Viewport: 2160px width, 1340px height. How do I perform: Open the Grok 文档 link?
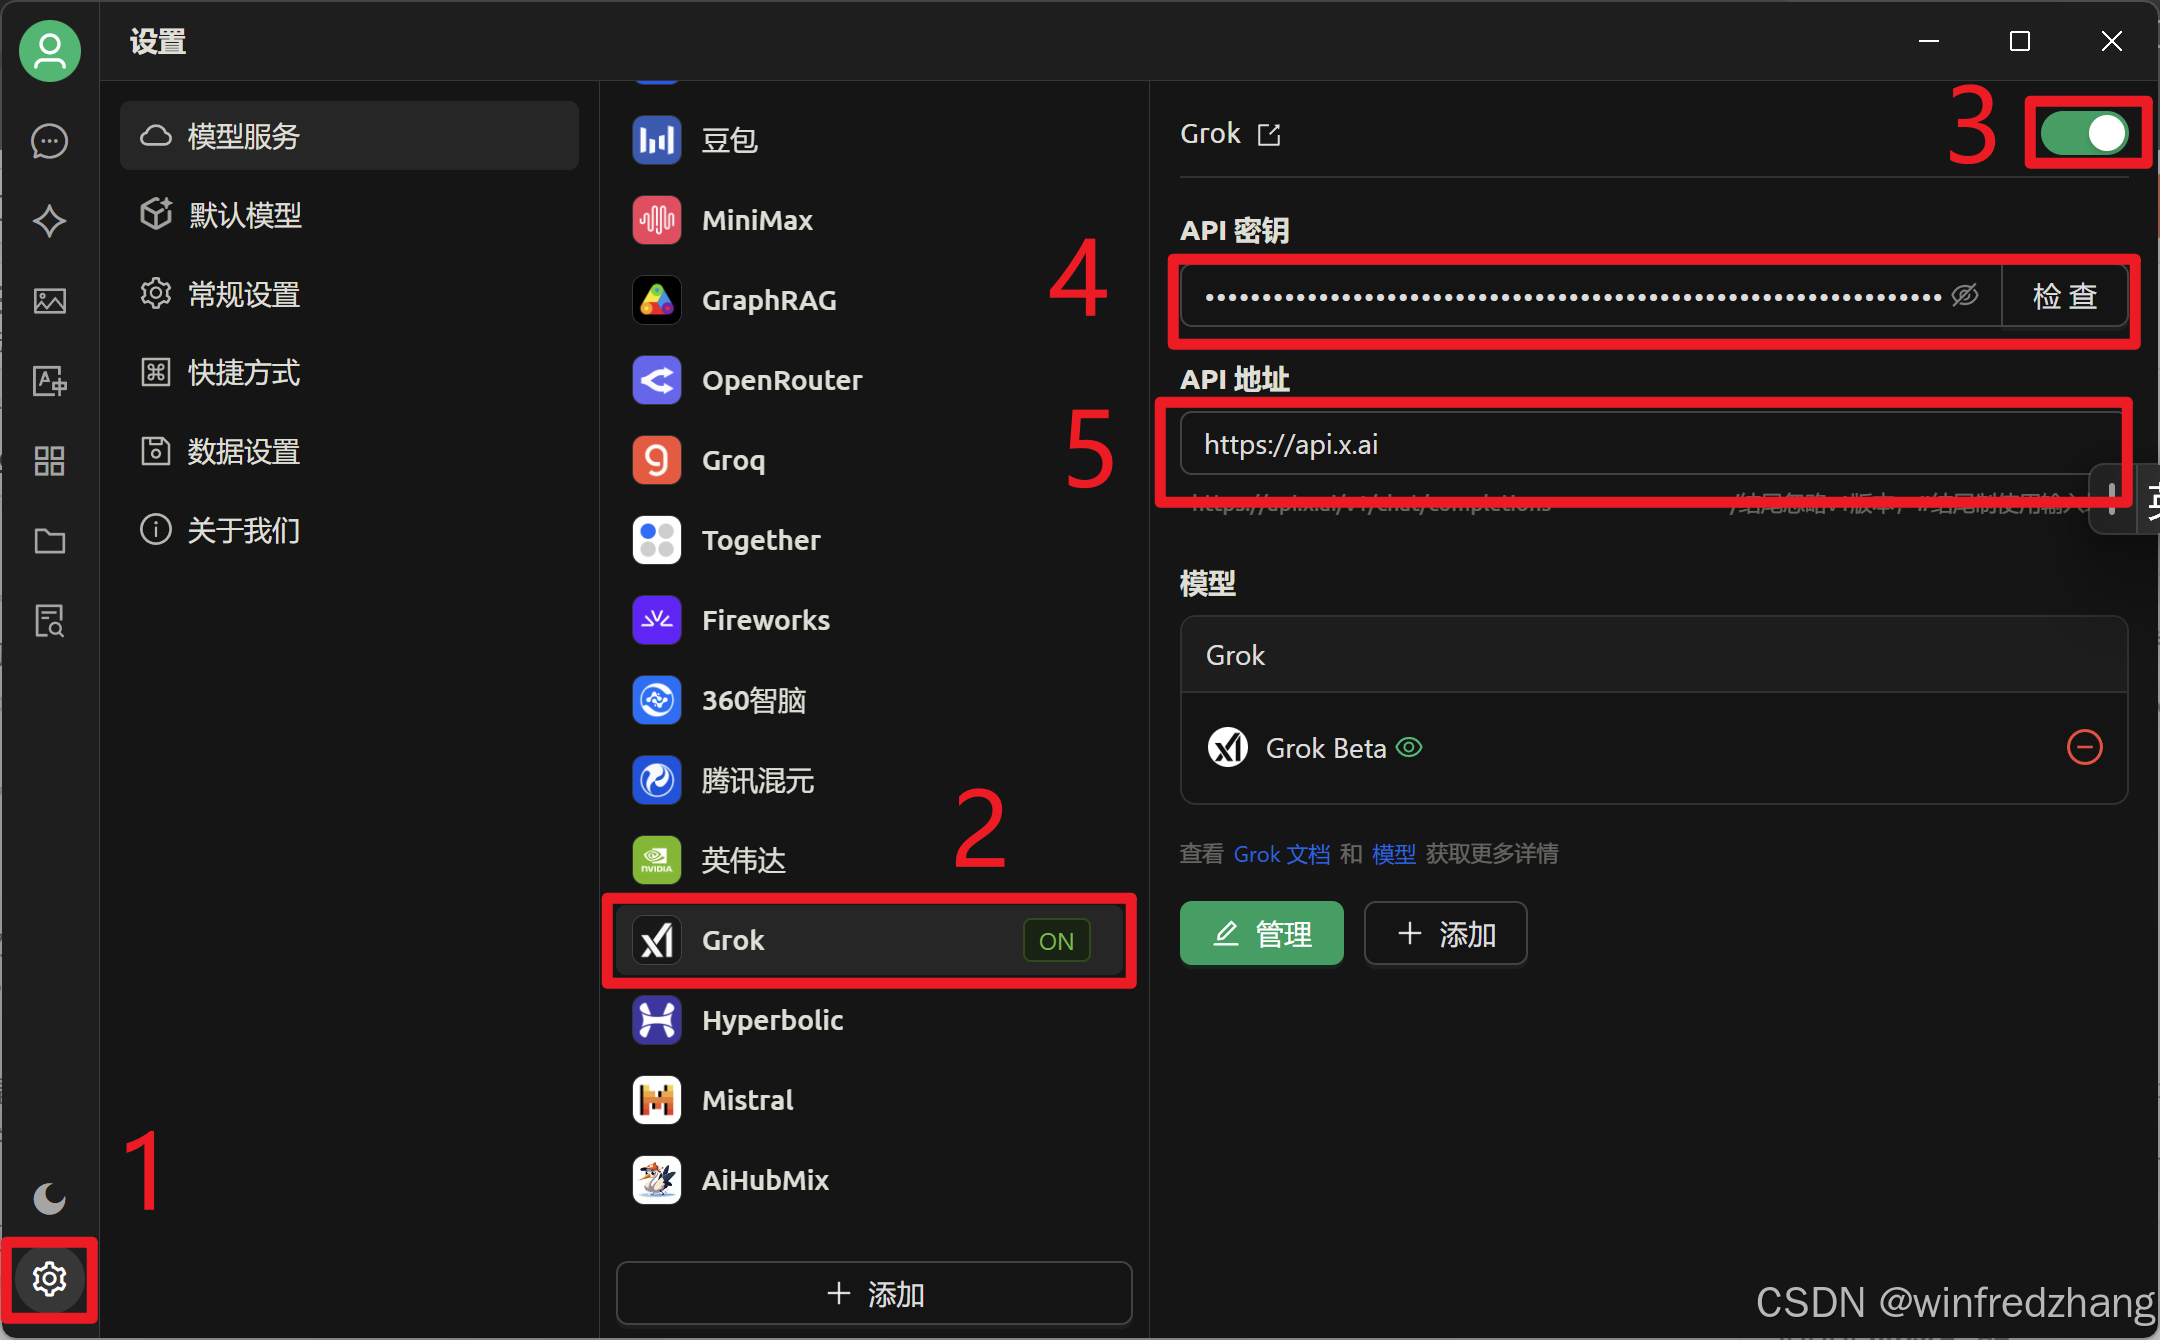[x=1281, y=853]
